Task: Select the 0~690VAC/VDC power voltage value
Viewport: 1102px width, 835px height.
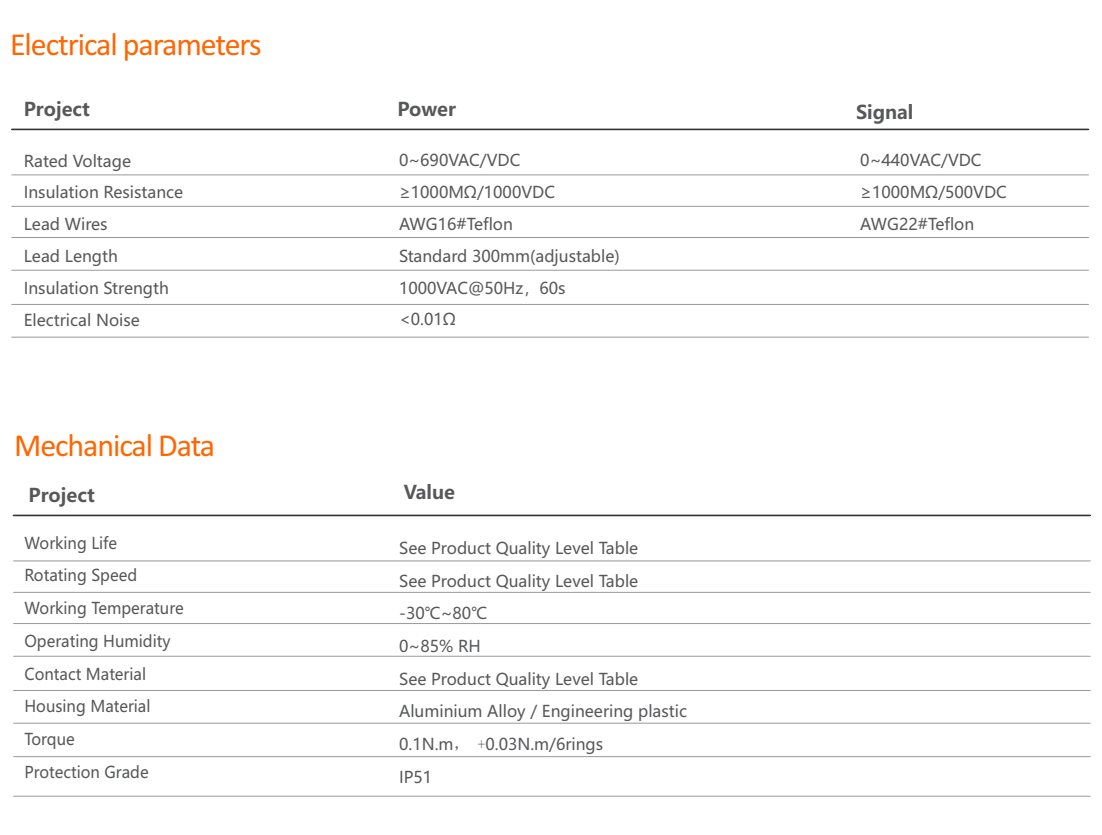Action: 459,160
